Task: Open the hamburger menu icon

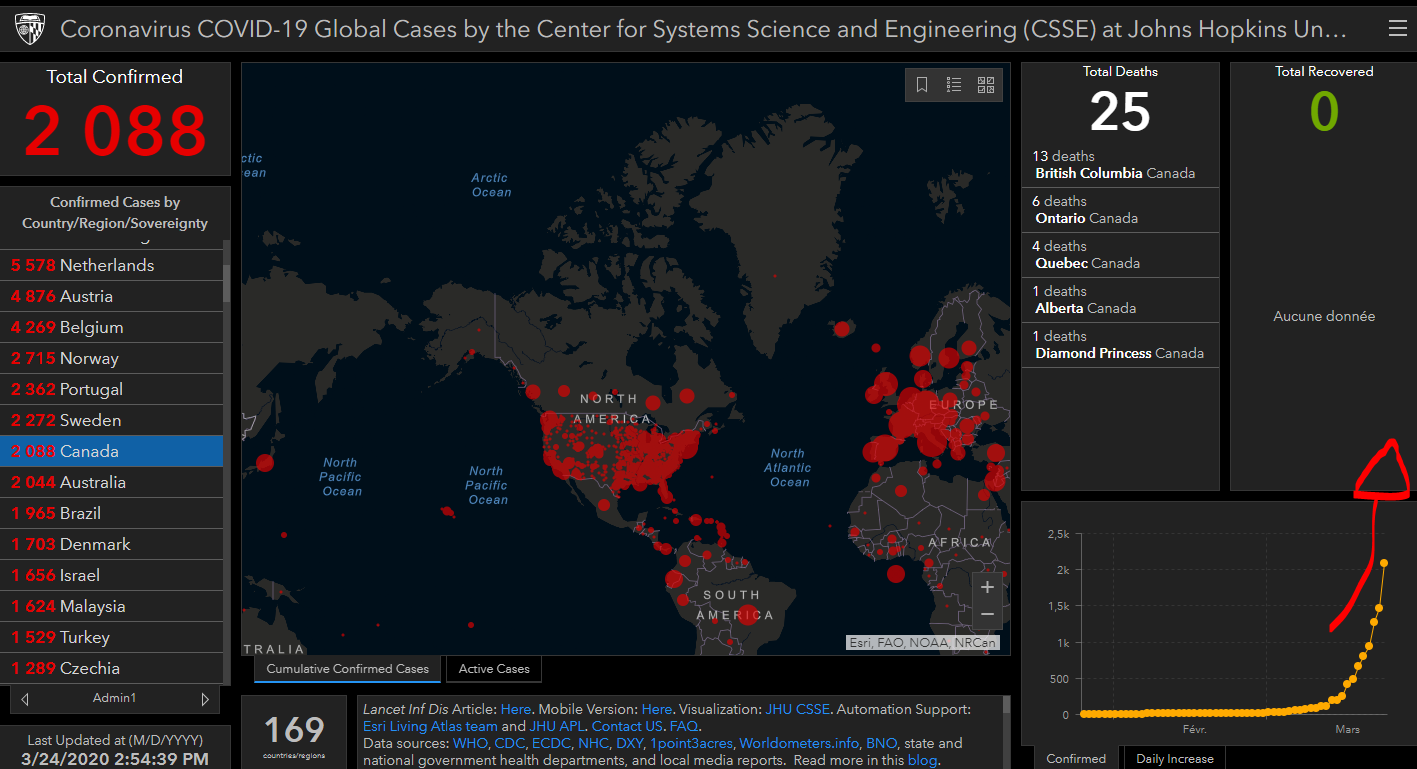Action: (x=1397, y=29)
